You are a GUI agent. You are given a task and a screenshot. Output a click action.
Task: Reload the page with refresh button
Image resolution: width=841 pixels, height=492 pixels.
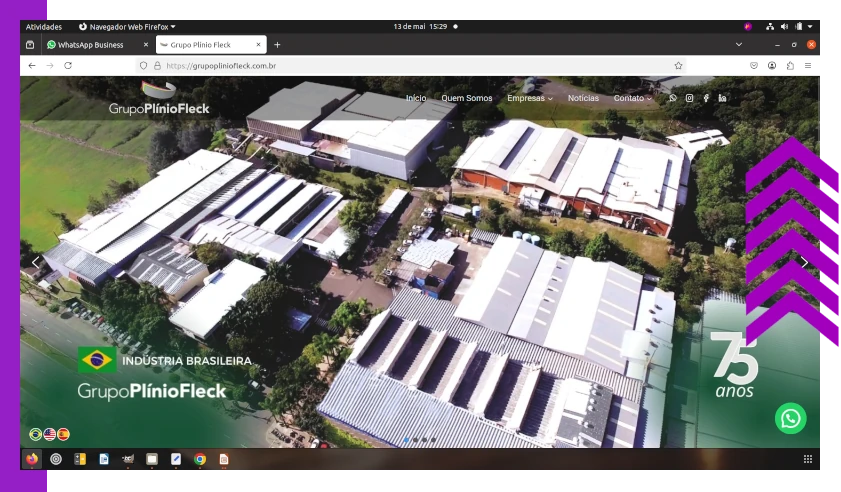[68, 65]
